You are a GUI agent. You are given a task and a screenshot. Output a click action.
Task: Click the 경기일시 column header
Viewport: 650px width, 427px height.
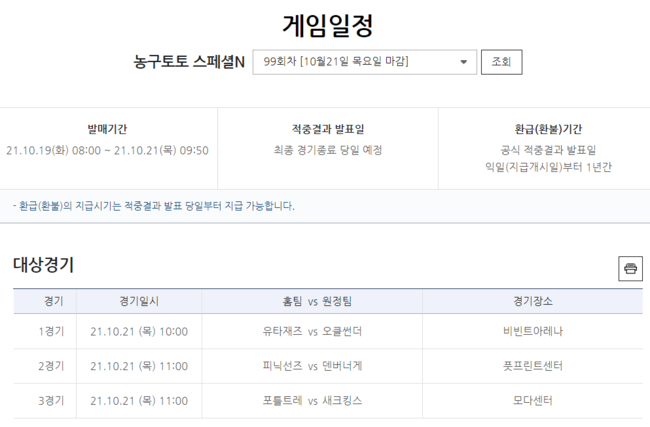pyautogui.click(x=138, y=301)
